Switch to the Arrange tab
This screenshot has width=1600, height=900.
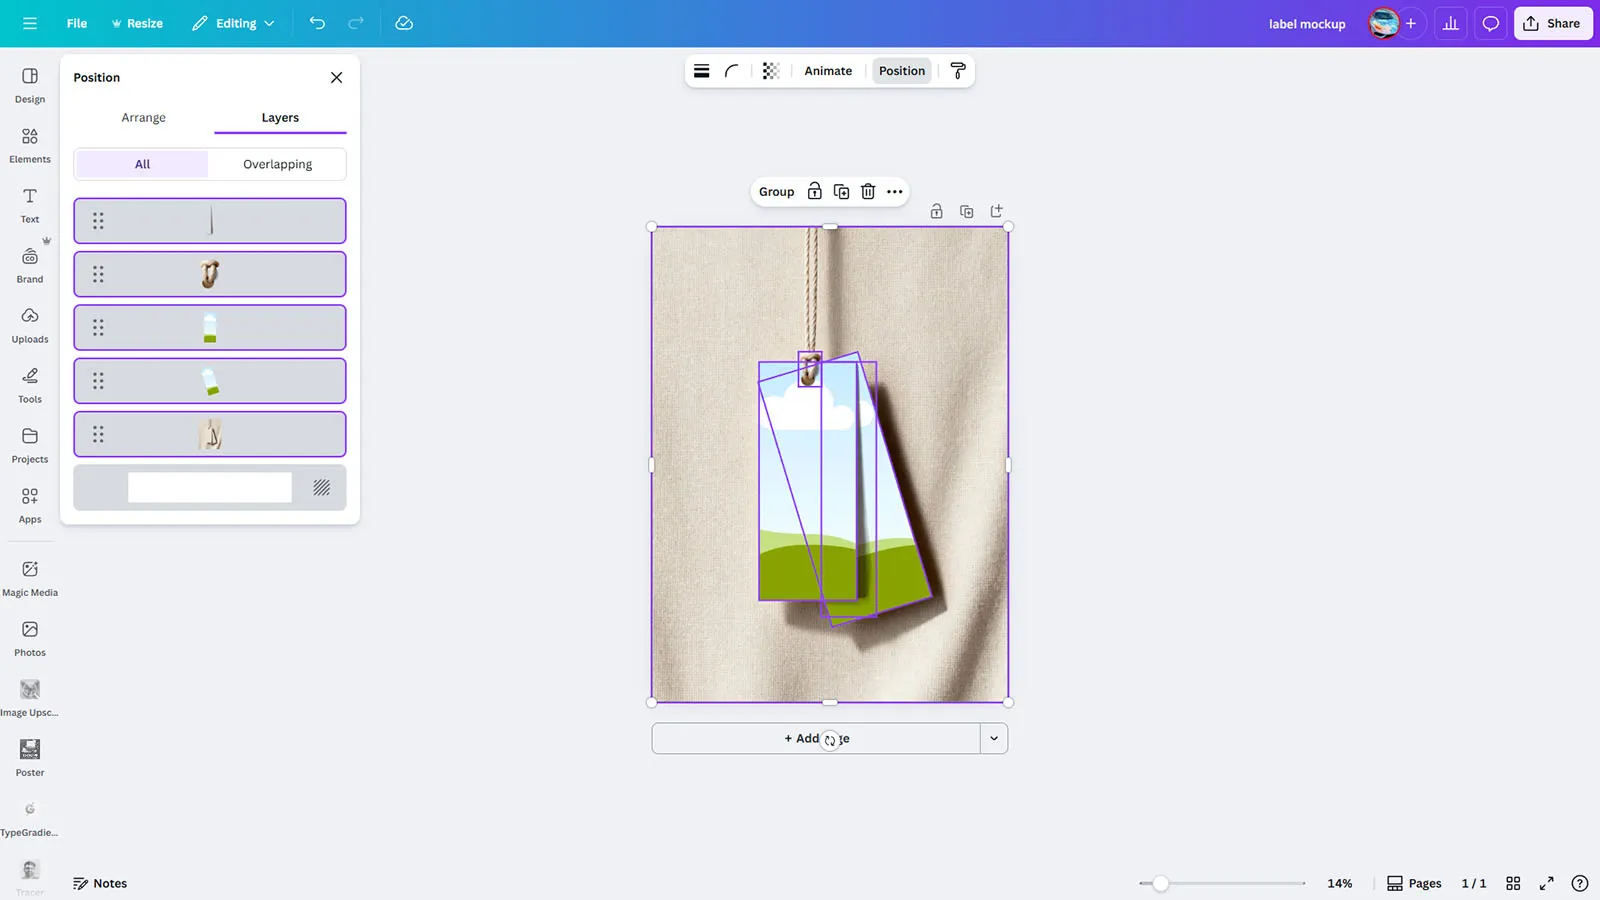click(x=143, y=118)
